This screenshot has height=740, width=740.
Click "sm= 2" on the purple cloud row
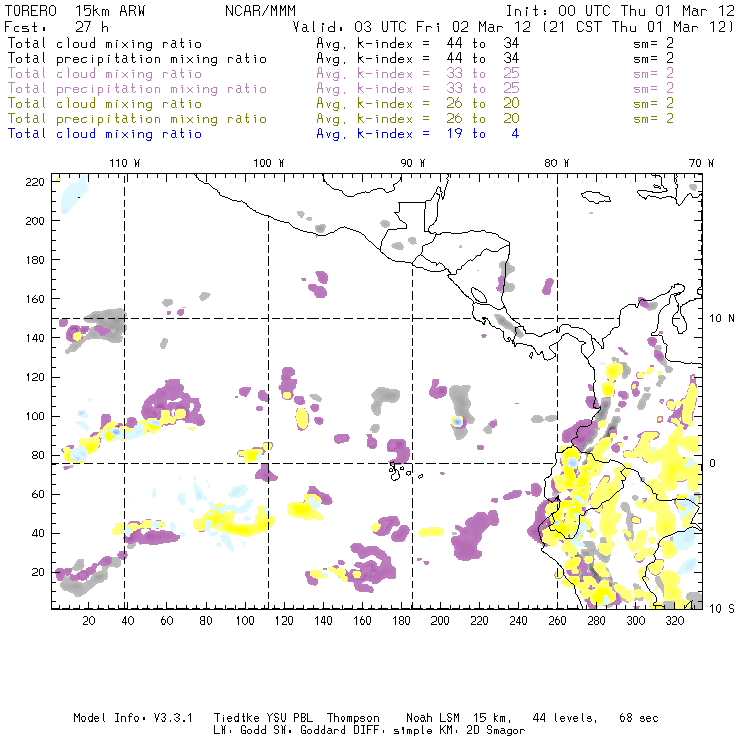coord(653,74)
